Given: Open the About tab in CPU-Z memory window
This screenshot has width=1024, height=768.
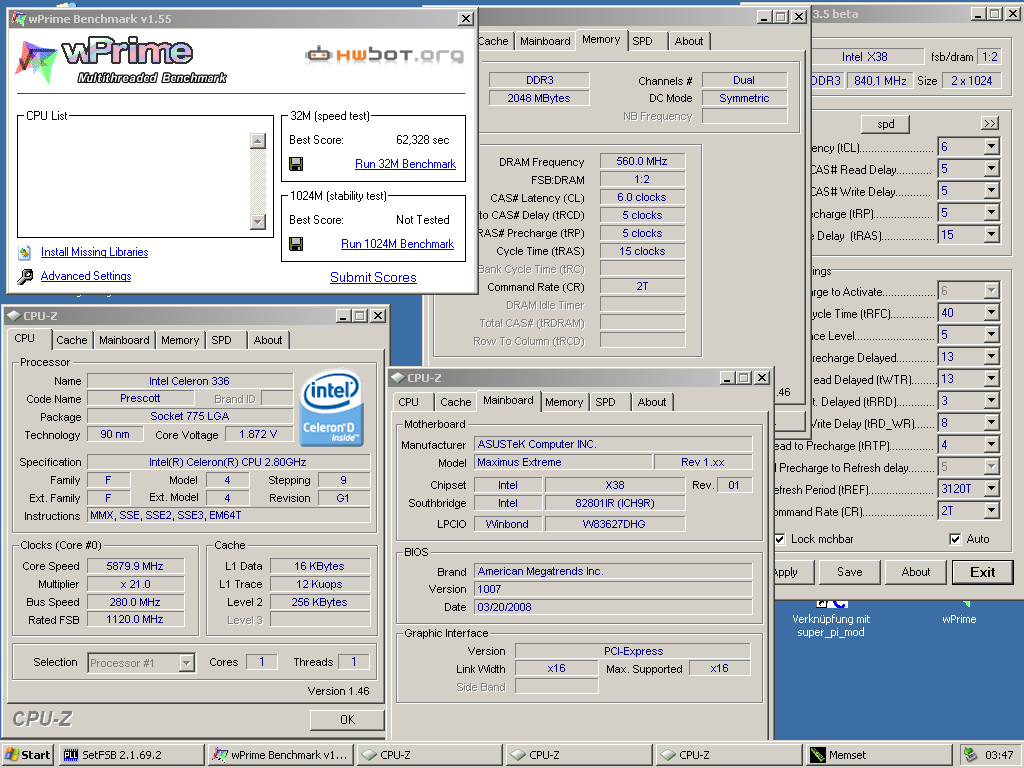Looking at the screenshot, I should pyautogui.click(x=689, y=41).
